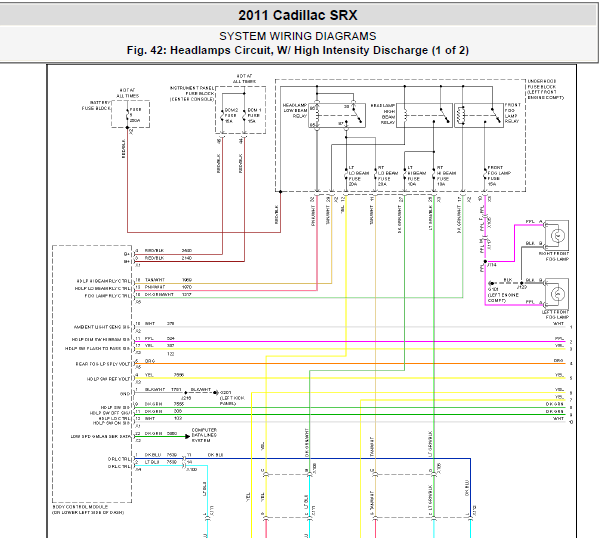Click the RT HI BEAM FUSE label
The width and height of the screenshot is (599, 538).
(x=446, y=176)
